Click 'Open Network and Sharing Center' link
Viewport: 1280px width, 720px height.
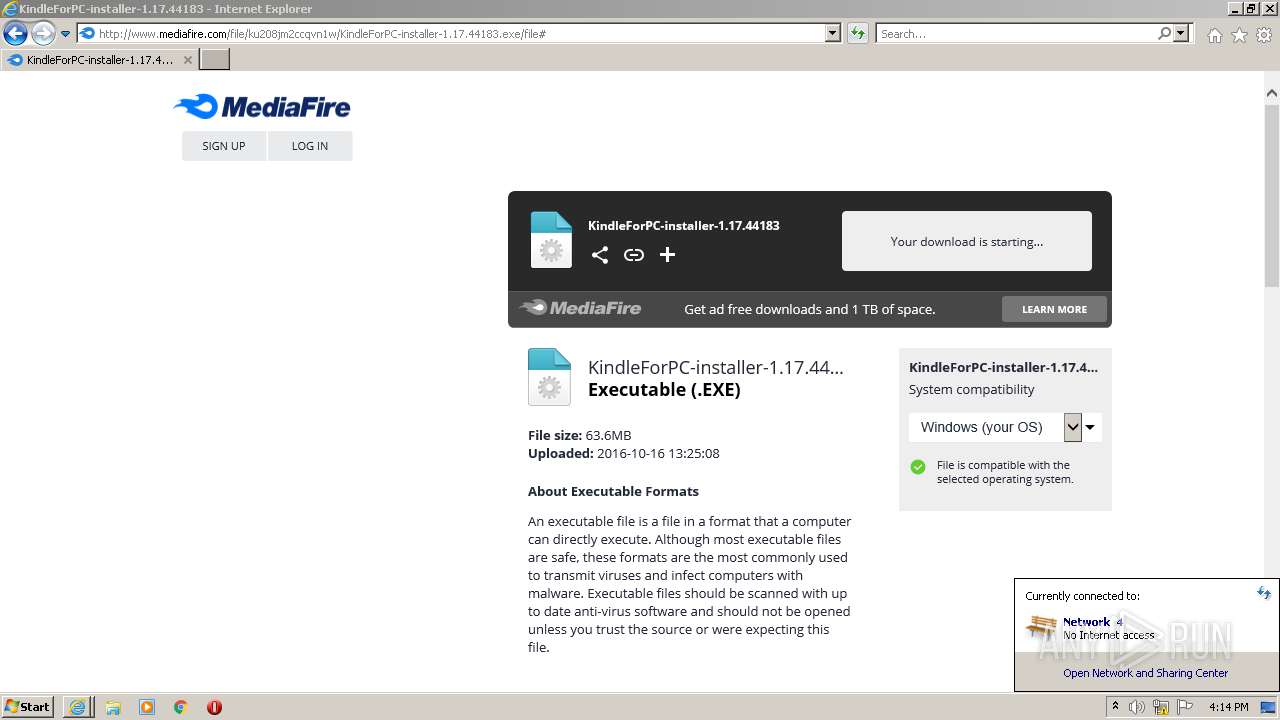click(1146, 673)
